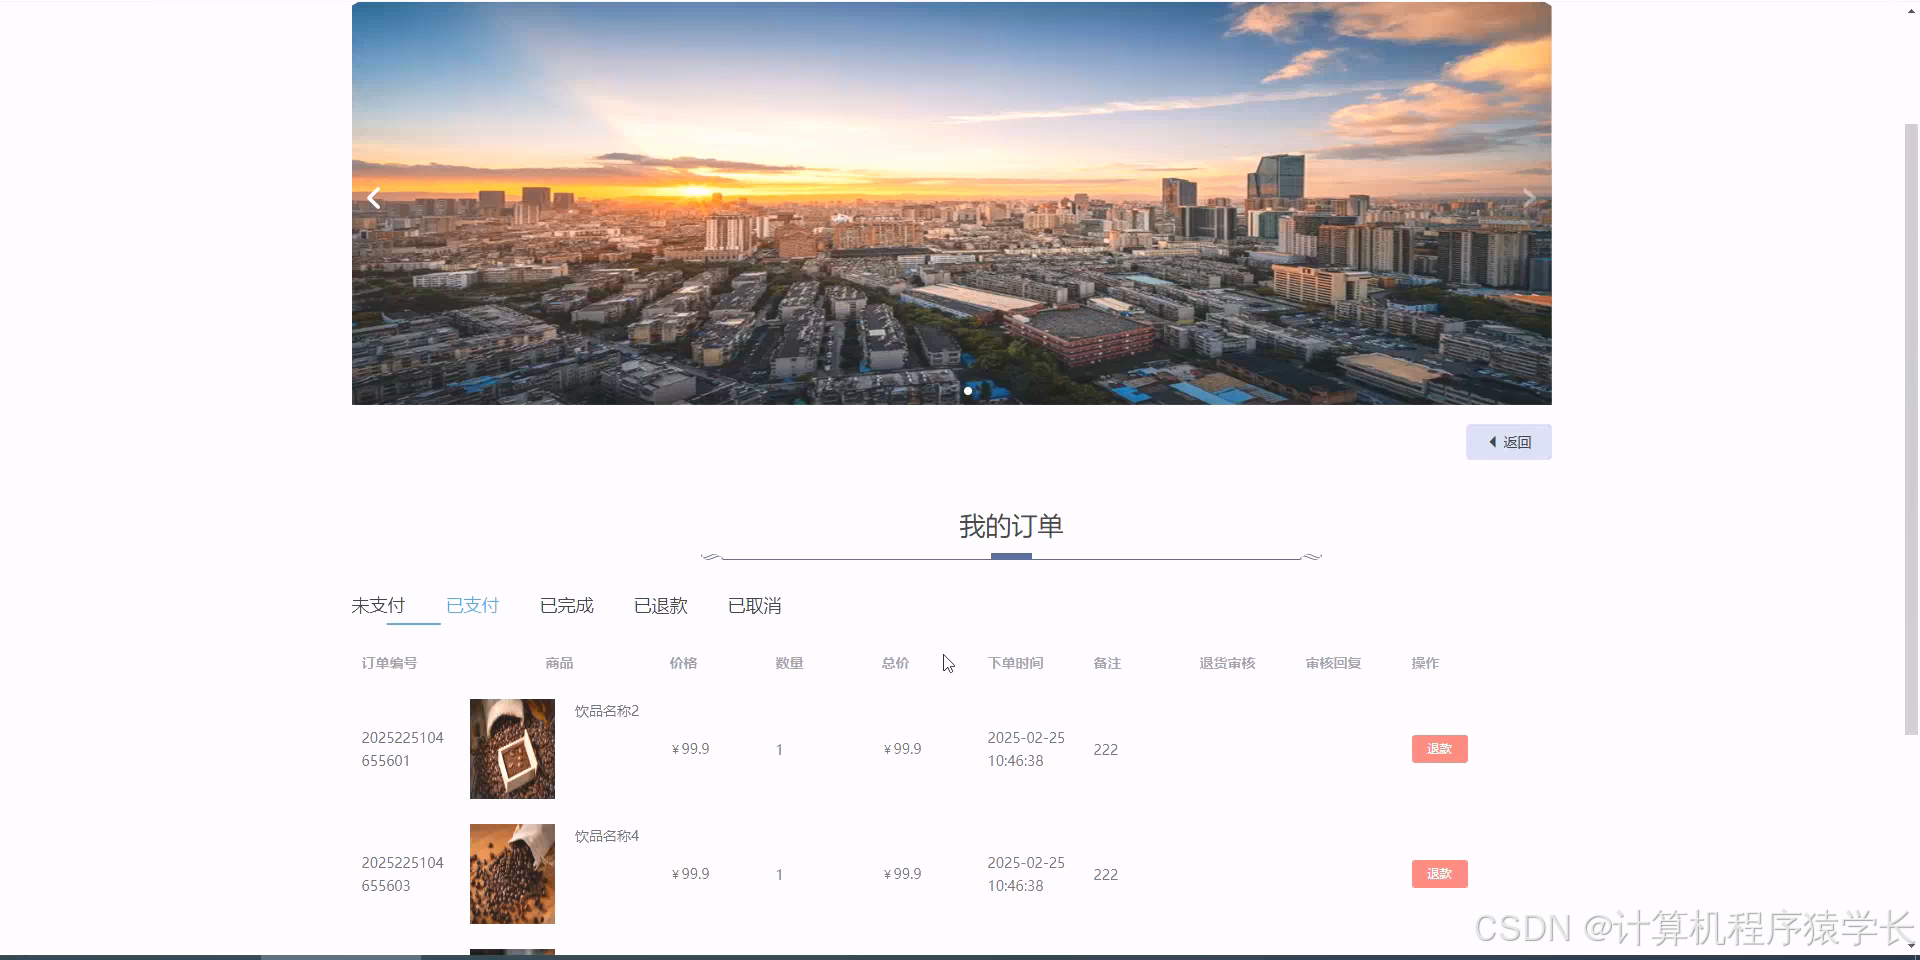Click the 商品 column header
Image resolution: width=1920 pixels, height=960 pixels.
pos(559,663)
